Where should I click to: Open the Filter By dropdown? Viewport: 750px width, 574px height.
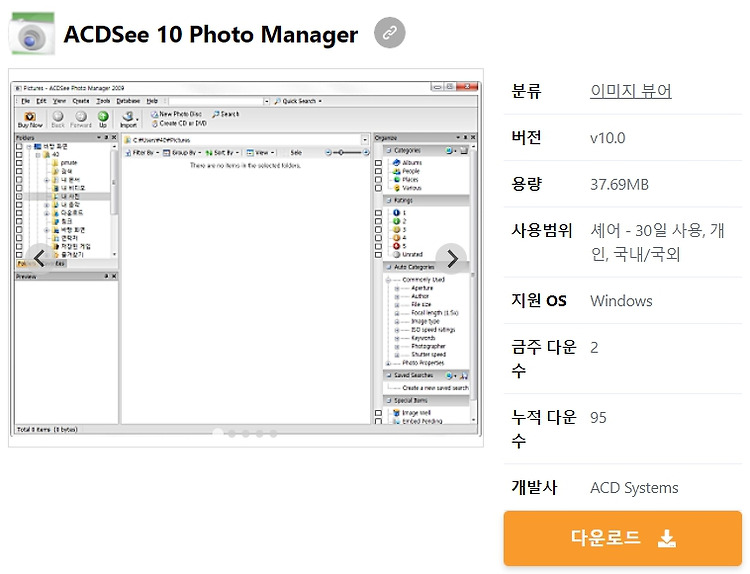[x=142, y=153]
